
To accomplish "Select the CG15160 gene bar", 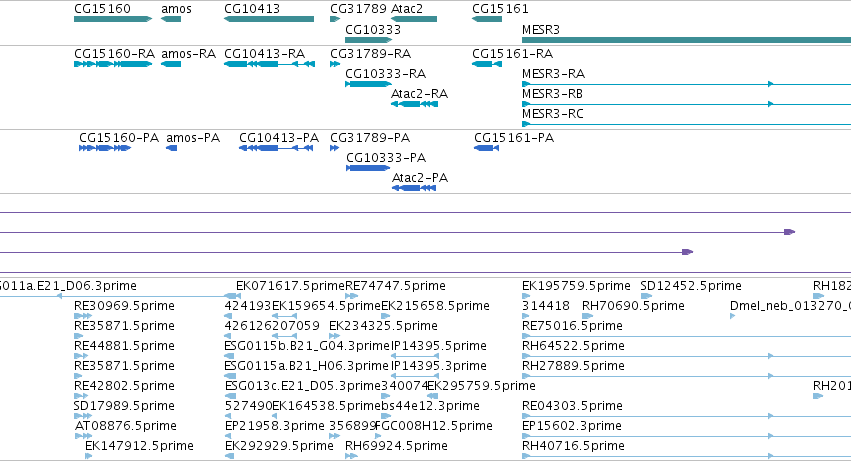I will [113, 19].
